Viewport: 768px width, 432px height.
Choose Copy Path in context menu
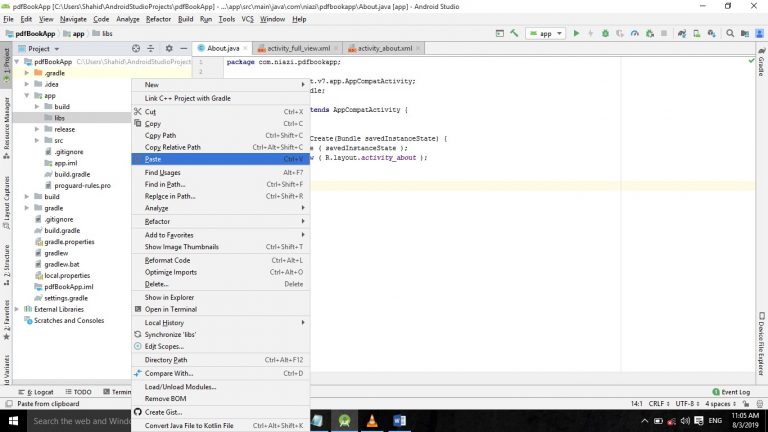pyautogui.click(x=220, y=136)
